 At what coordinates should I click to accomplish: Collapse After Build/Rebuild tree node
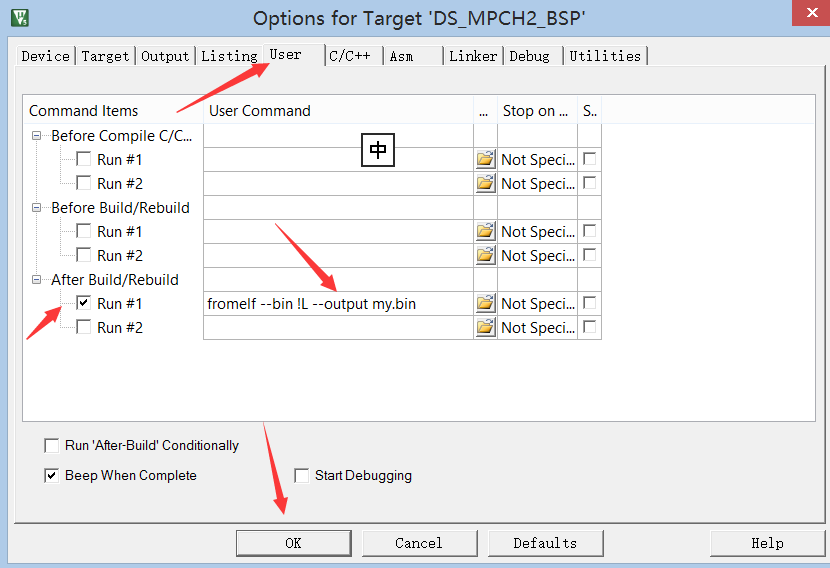click(37, 280)
